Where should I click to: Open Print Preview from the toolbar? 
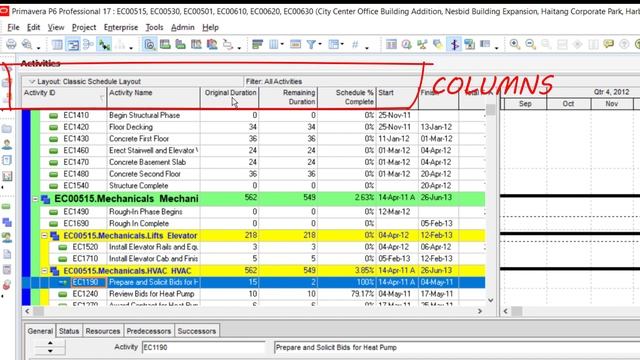point(27,44)
